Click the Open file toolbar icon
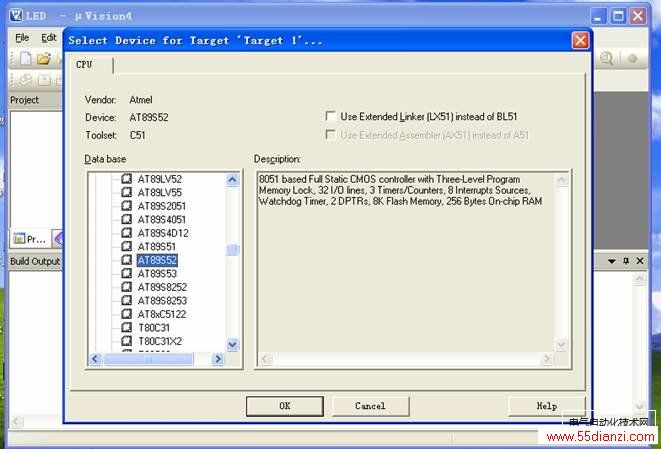This screenshot has width=661, height=449. click(43, 58)
